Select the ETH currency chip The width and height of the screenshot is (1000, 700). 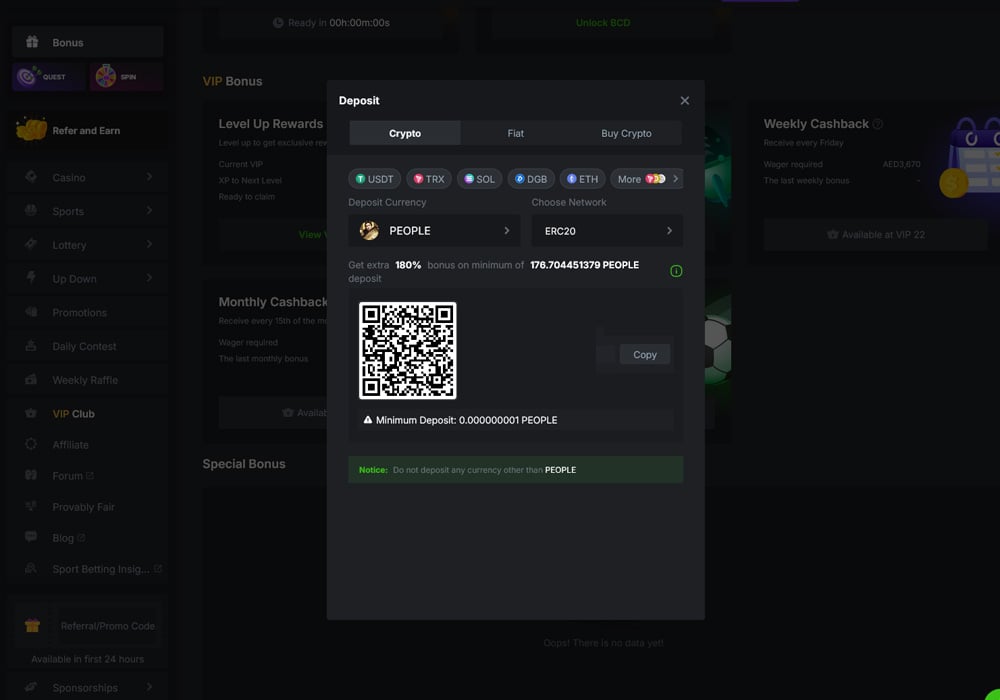[x=582, y=179]
